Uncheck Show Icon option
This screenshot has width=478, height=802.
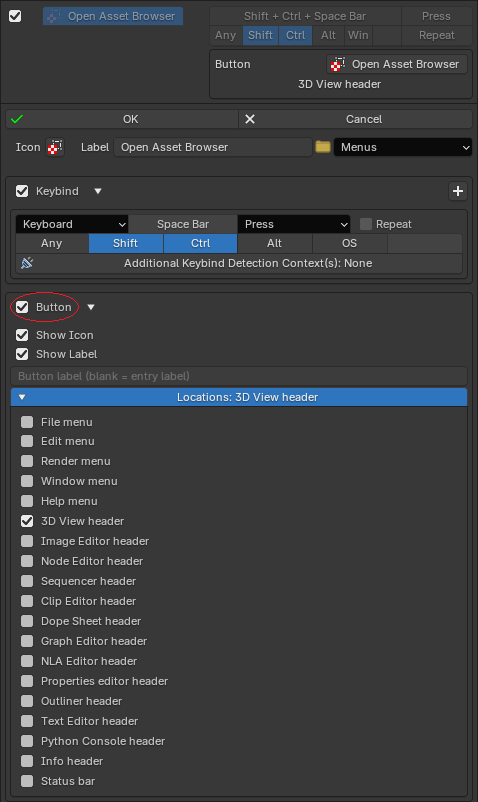22,335
